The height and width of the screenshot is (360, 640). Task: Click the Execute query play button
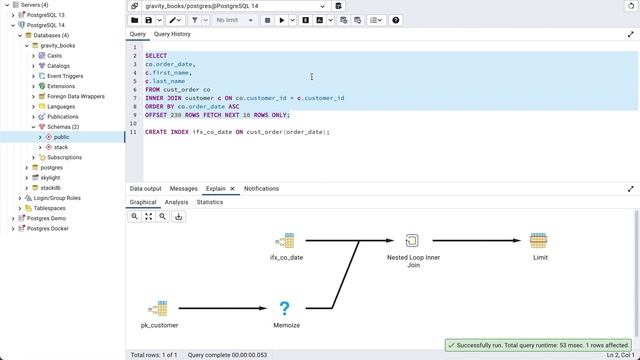click(282, 20)
